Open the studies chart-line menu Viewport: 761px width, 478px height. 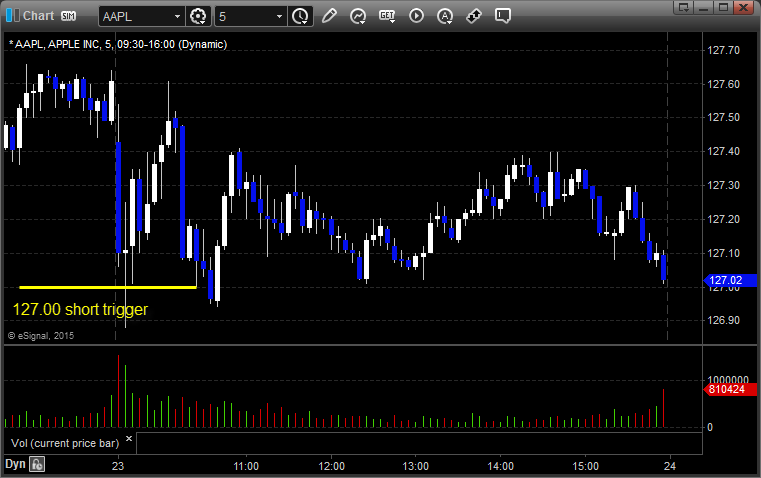(358, 16)
